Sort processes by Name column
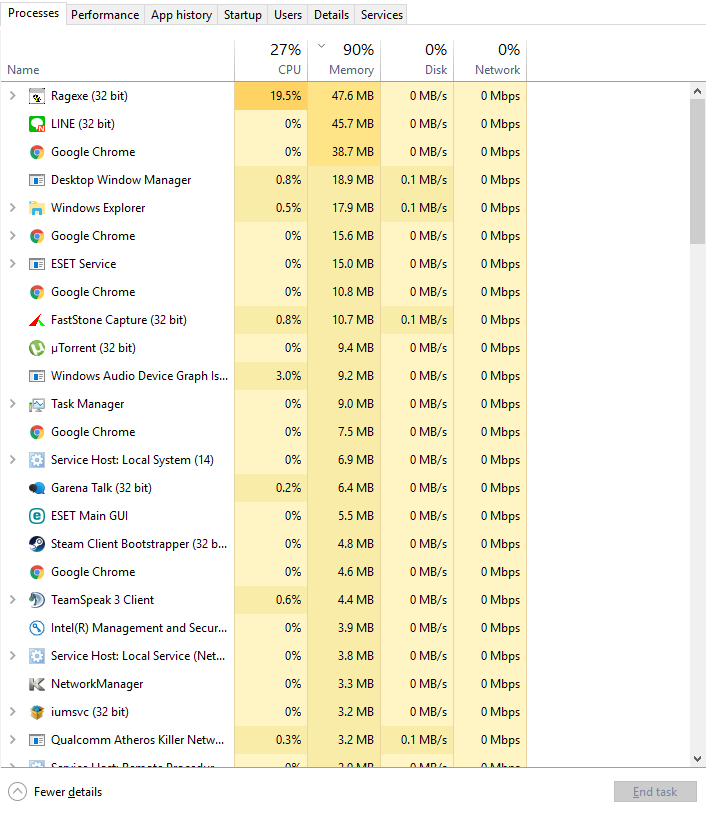Image resolution: width=706 pixels, height=816 pixels. pos(118,61)
